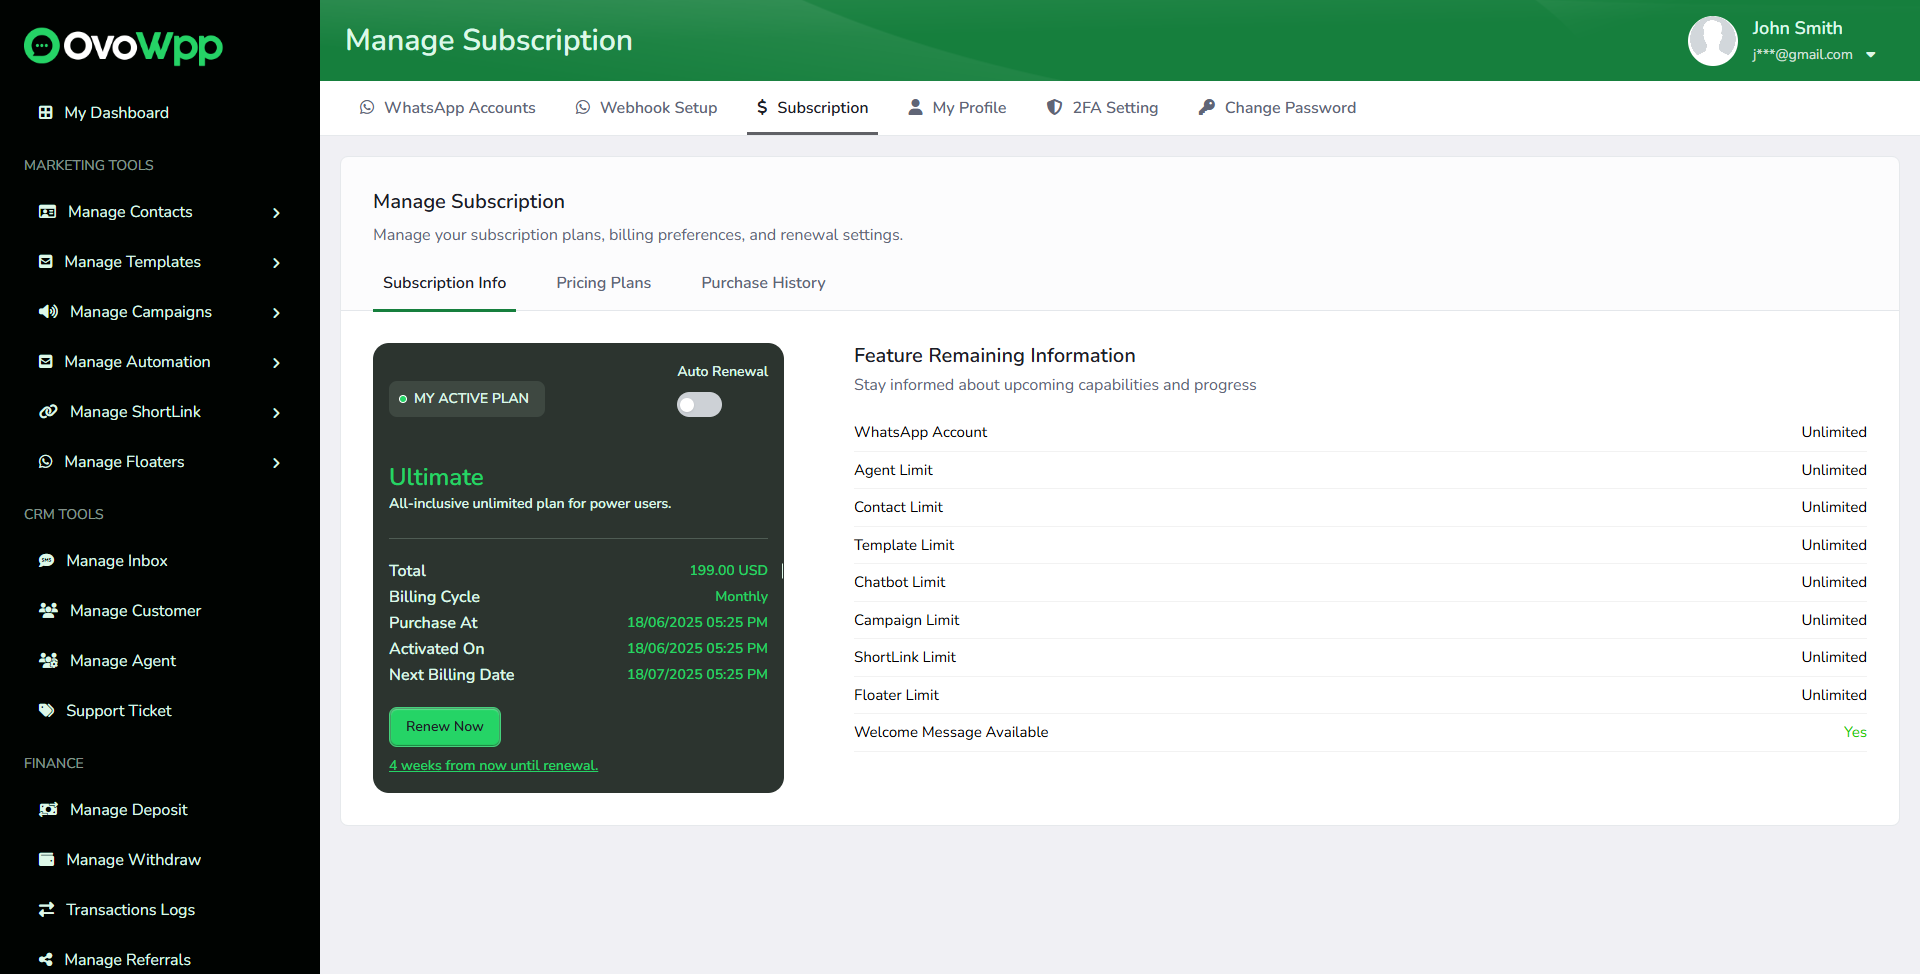Click the Support Ticket tag icon
This screenshot has width=1920, height=974.
[46, 711]
